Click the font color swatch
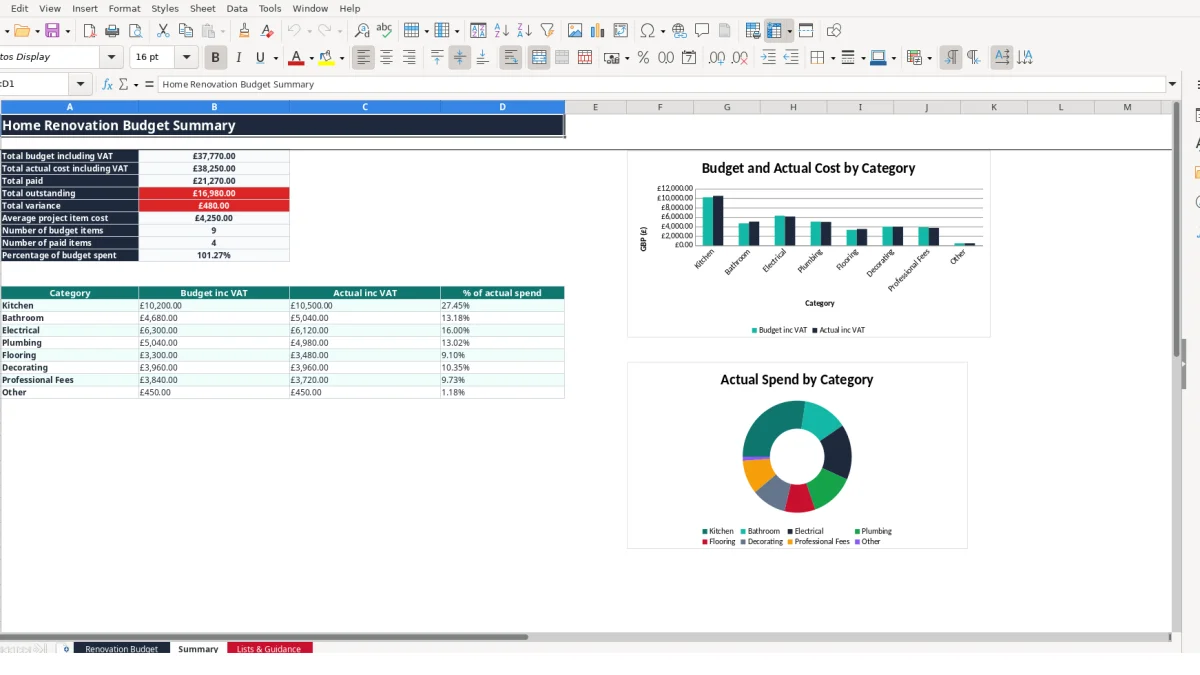 click(x=295, y=58)
